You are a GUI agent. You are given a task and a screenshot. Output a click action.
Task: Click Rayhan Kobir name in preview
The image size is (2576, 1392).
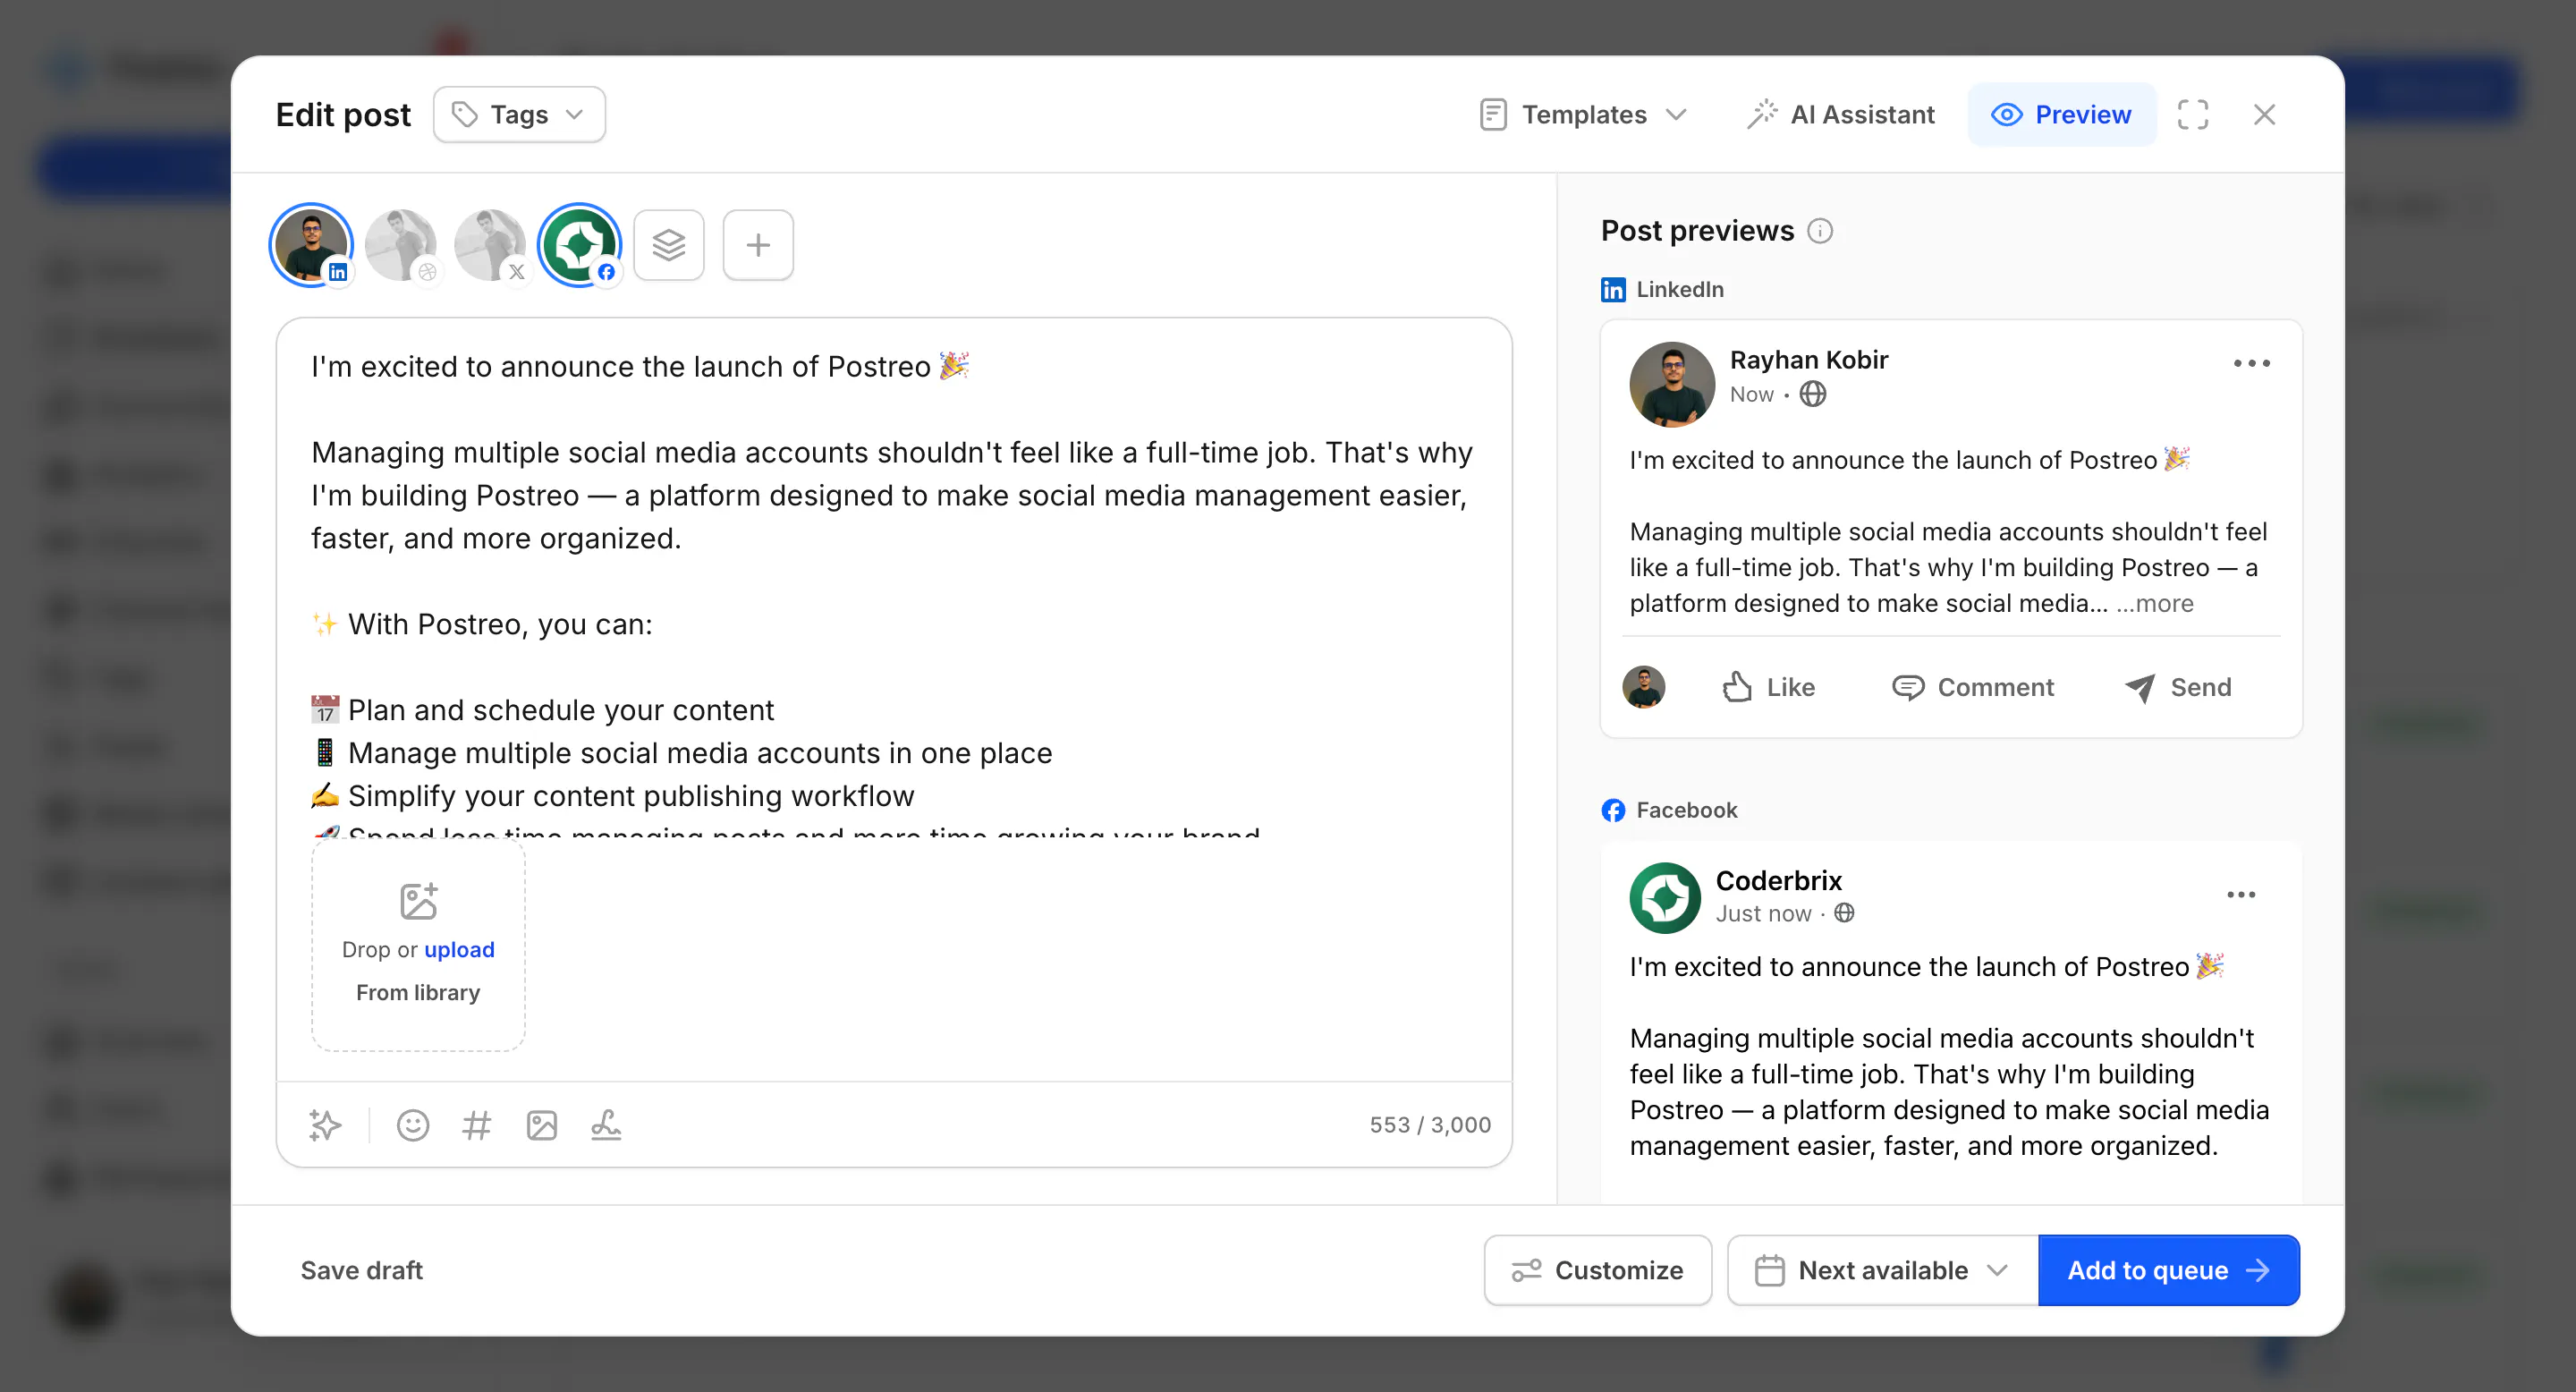1809,360
